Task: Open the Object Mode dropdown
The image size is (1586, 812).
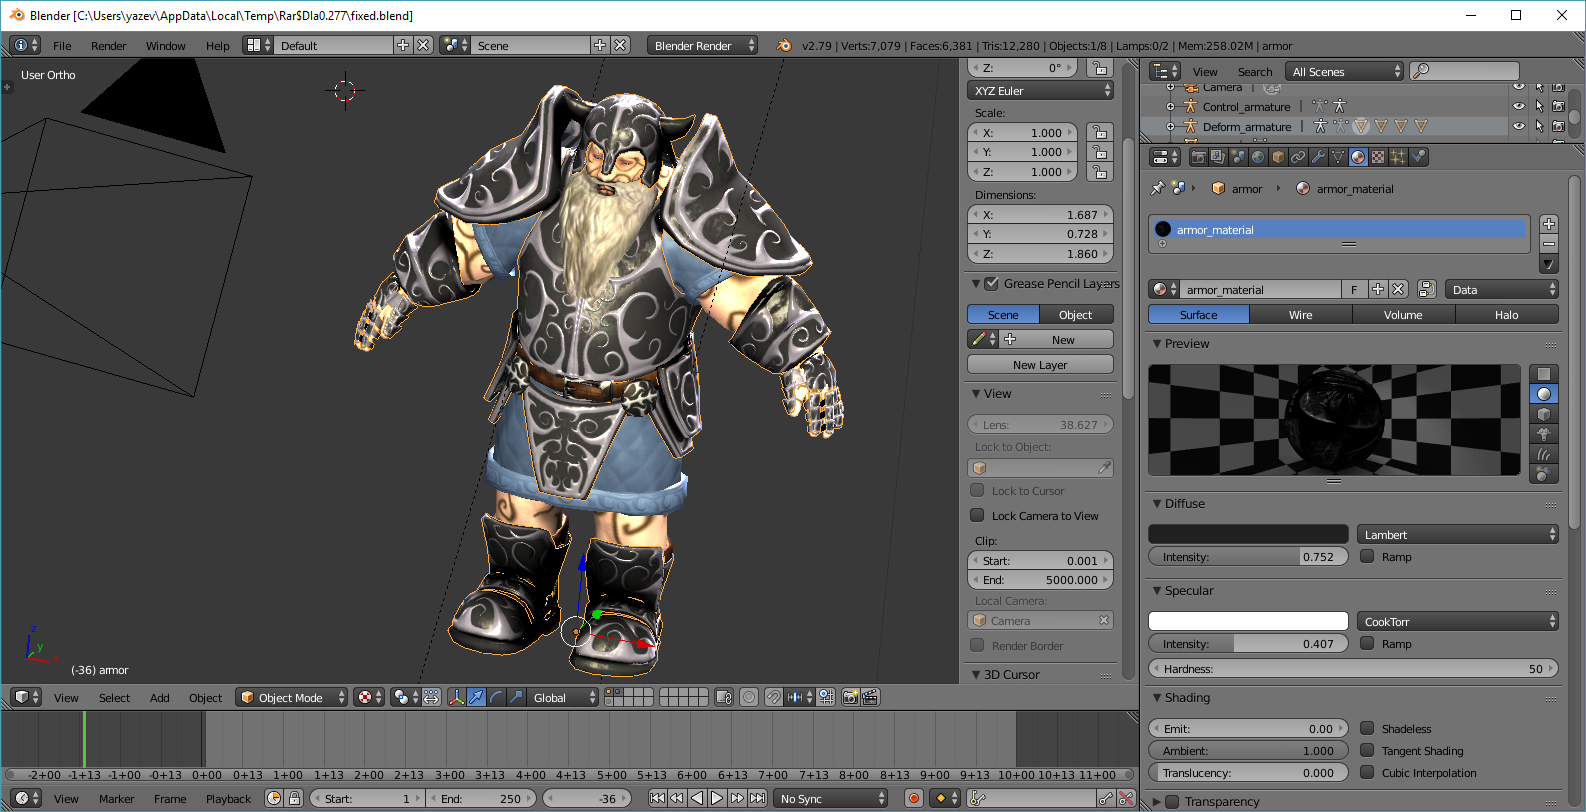Action: click(292, 697)
